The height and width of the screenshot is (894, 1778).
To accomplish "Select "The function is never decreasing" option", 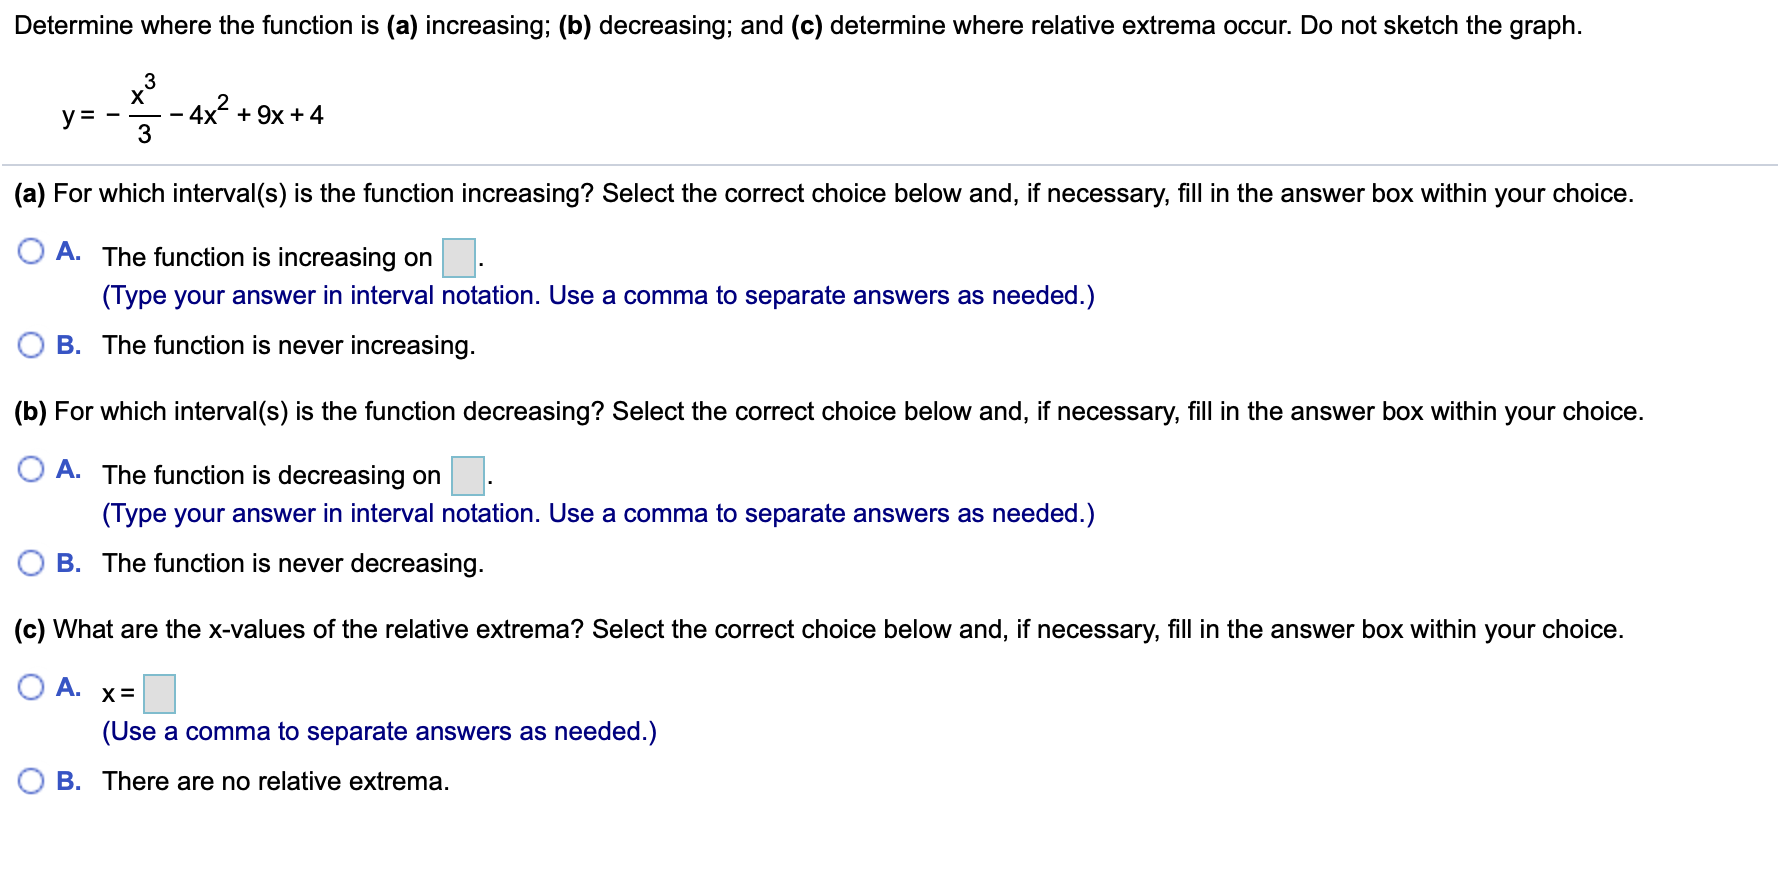I will (31, 562).
